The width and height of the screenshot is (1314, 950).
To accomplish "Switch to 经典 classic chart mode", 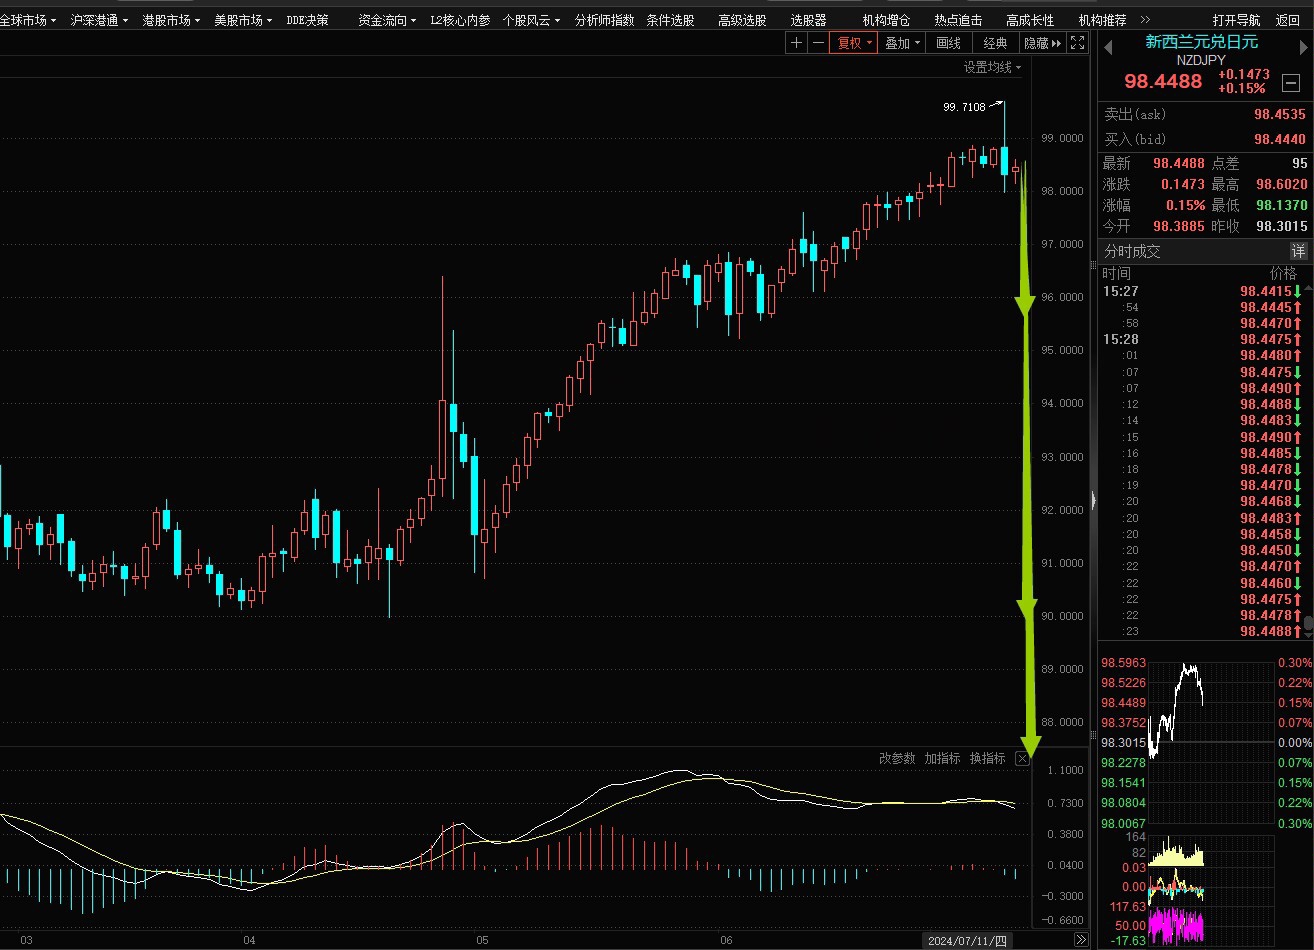I will pyautogui.click(x=995, y=43).
